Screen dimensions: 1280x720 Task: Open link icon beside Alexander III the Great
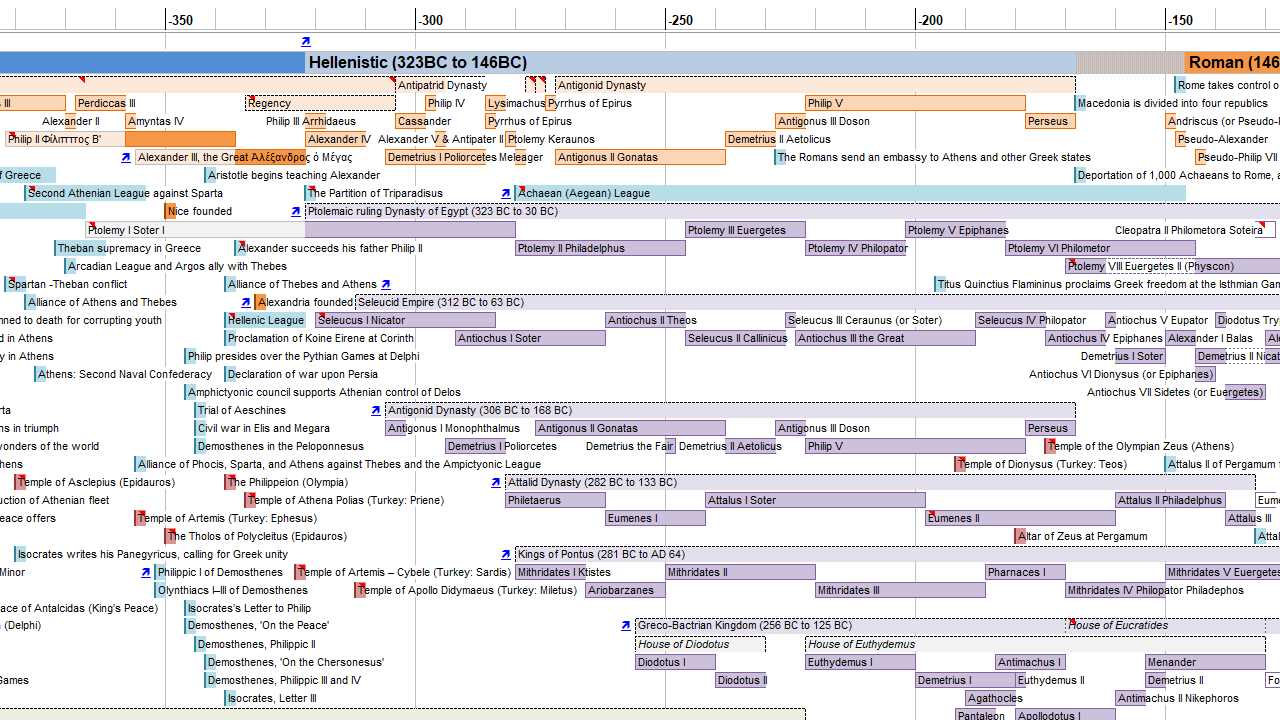coord(126,158)
